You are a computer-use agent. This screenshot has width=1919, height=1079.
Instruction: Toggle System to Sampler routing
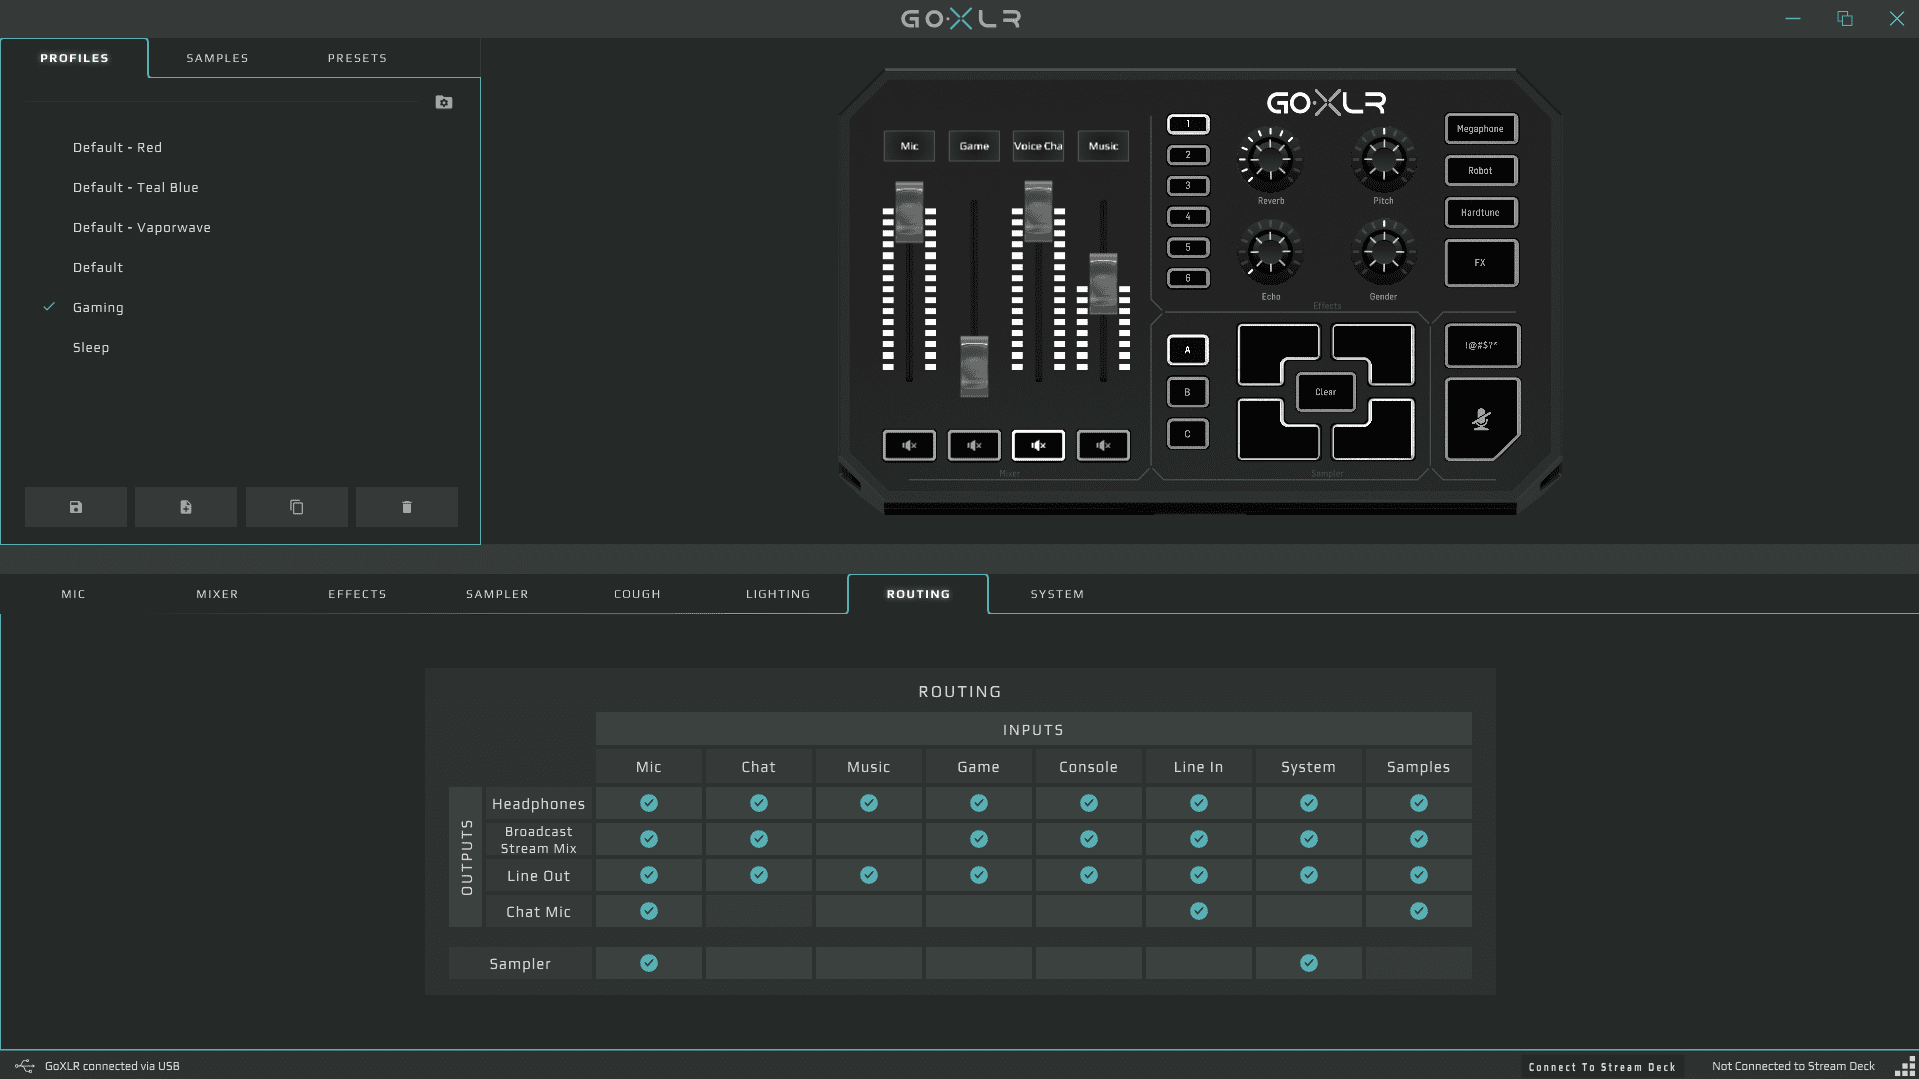[1309, 963]
